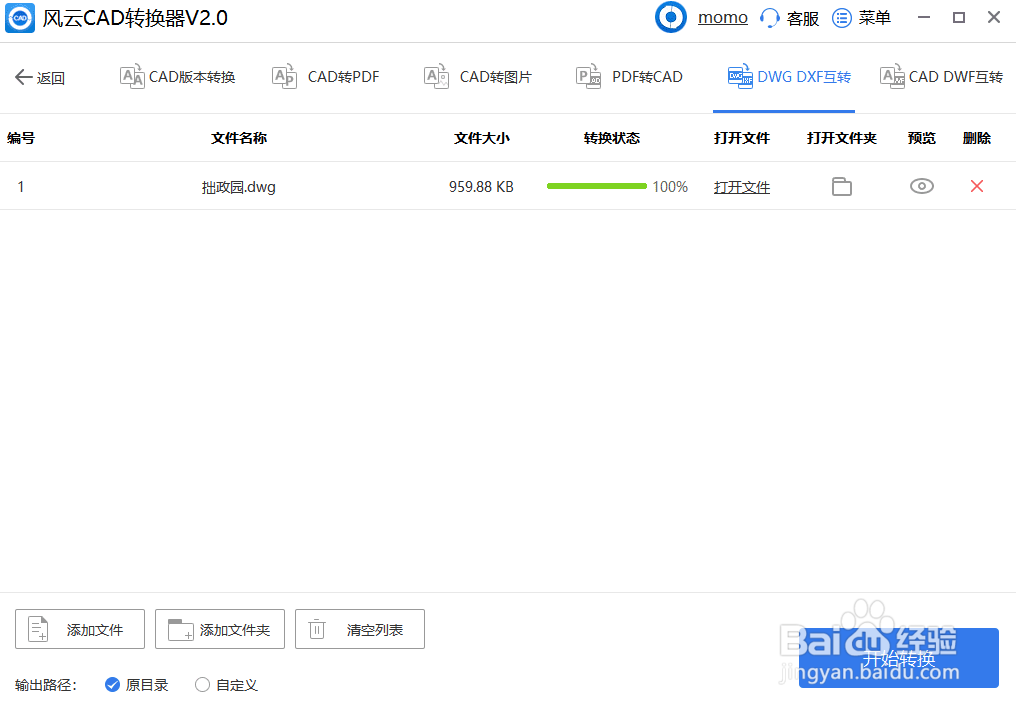This screenshot has height=707, width=1016.
Task: Open the preview eye icon for 拙政园.dwg
Action: (x=921, y=186)
